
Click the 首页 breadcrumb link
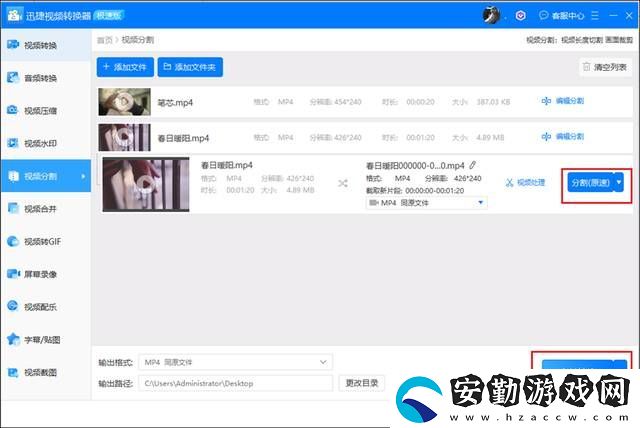pos(104,40)
